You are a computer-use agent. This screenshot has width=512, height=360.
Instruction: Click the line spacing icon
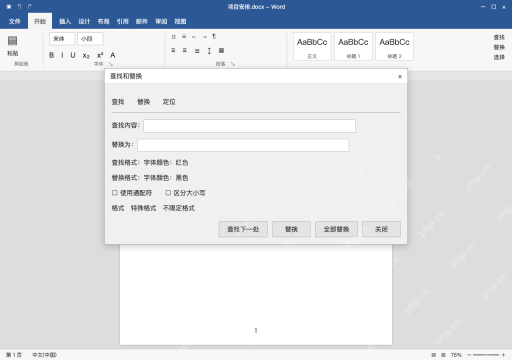tap(209, 51)
